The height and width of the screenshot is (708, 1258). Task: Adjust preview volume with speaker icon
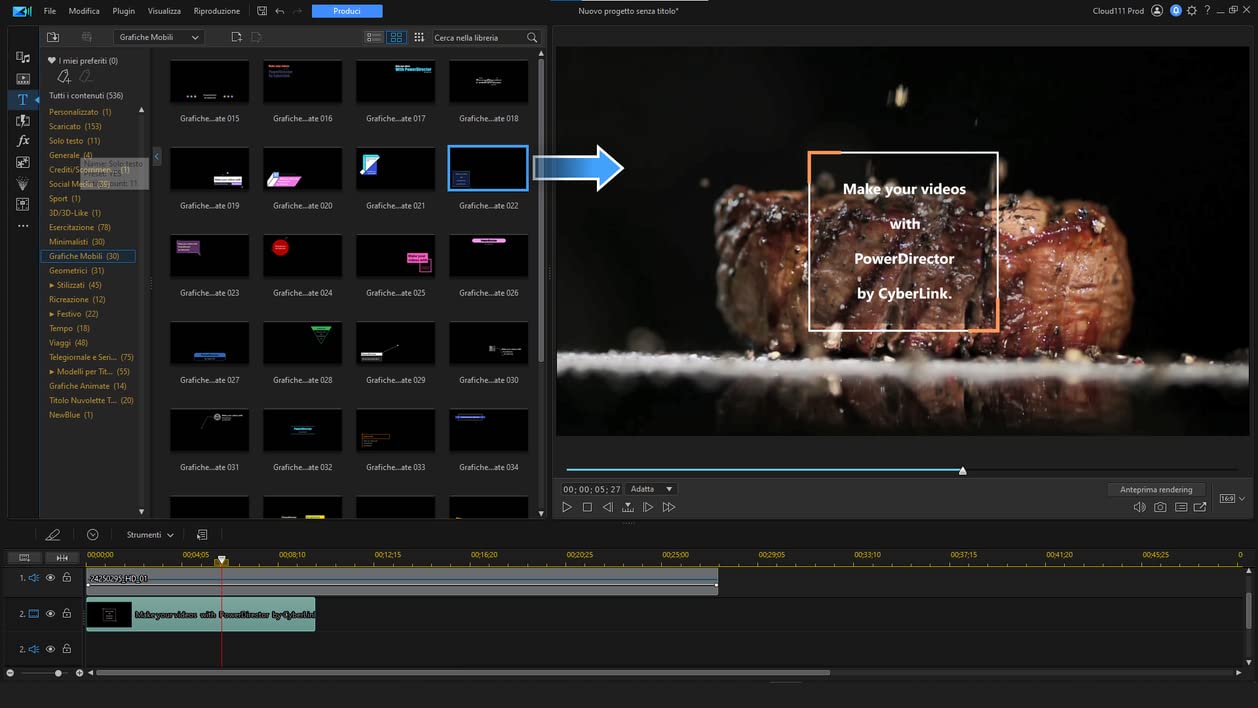(x=1139, y=507)
